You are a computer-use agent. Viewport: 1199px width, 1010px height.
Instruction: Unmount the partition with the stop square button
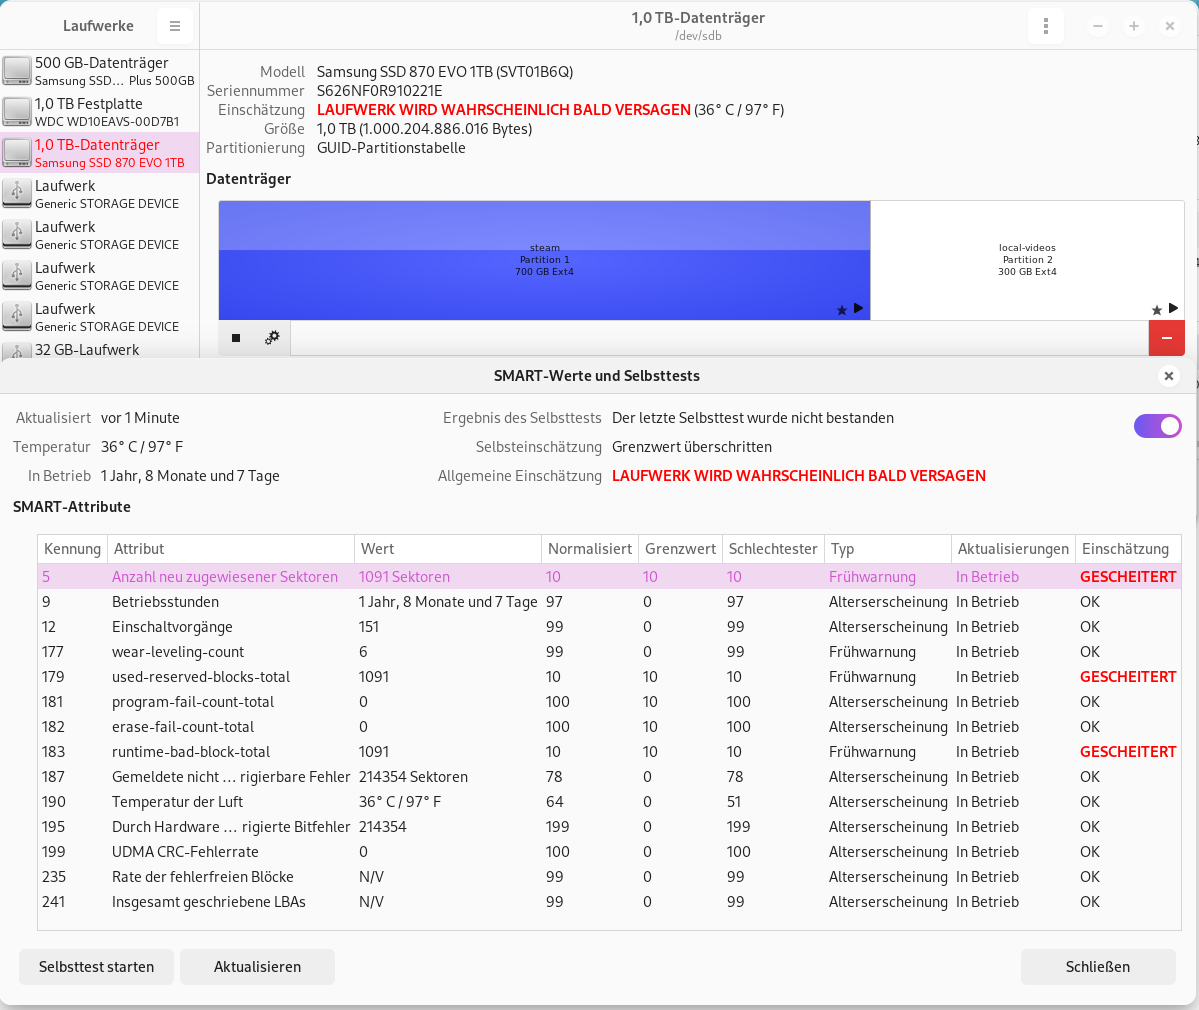pyautogui.click(x=236, y=338)
